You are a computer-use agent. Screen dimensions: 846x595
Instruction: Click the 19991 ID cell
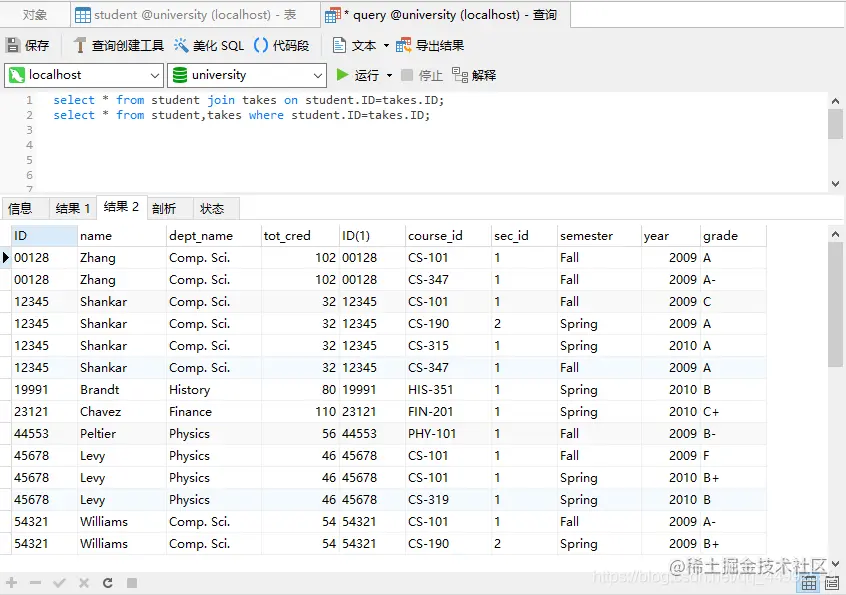coord(44,389)
